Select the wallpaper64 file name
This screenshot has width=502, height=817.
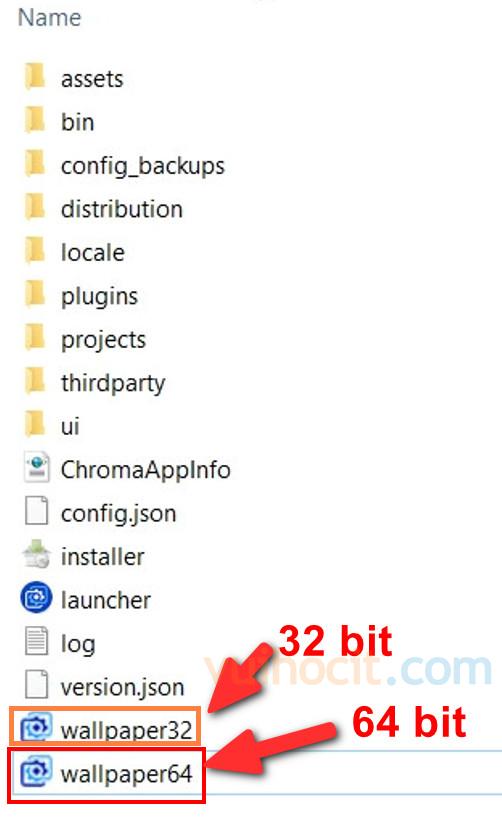pyautogui.click(x=127, y=774)
